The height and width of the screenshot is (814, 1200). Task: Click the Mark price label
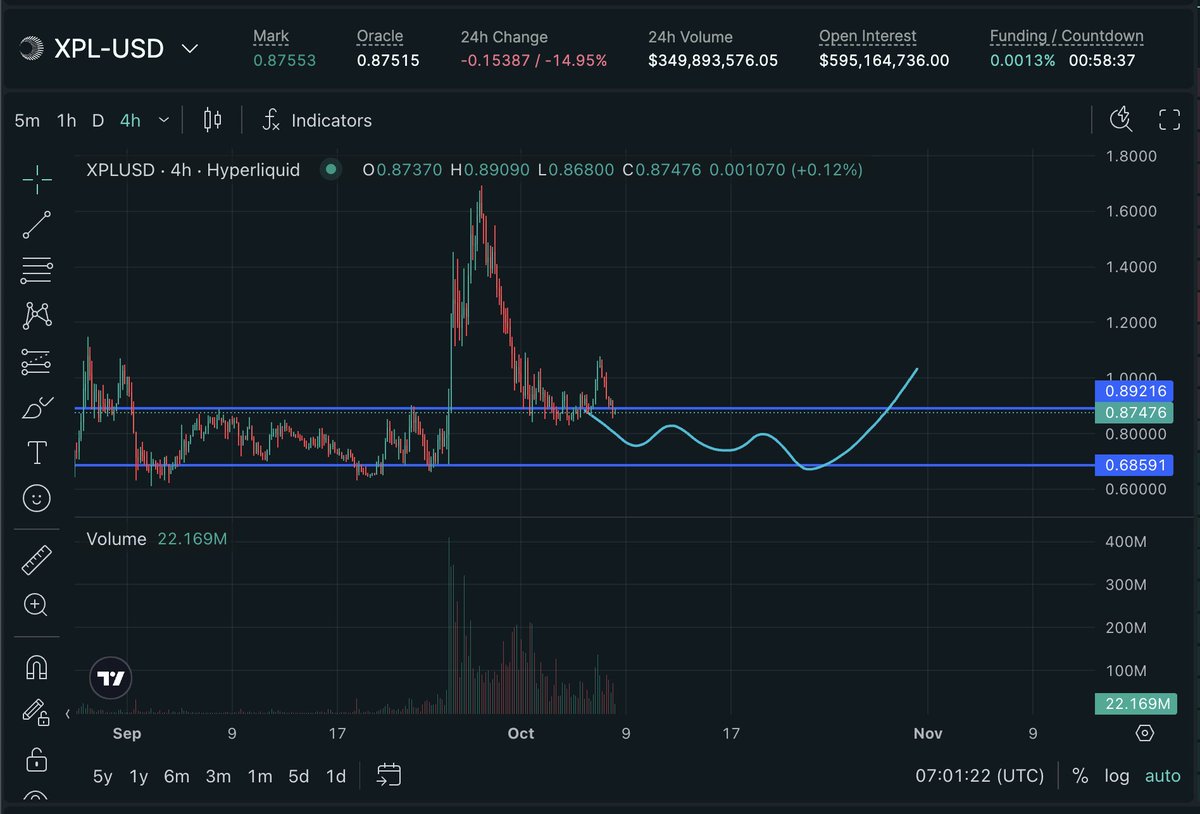(x=271, y=36)
